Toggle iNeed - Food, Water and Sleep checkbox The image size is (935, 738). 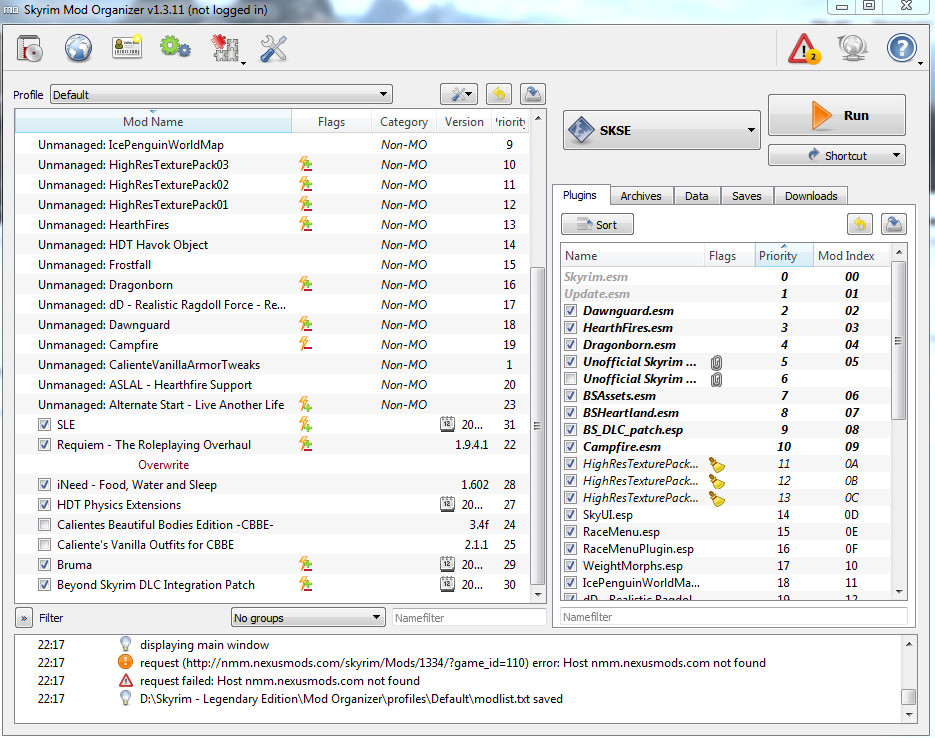coord(44,485)
